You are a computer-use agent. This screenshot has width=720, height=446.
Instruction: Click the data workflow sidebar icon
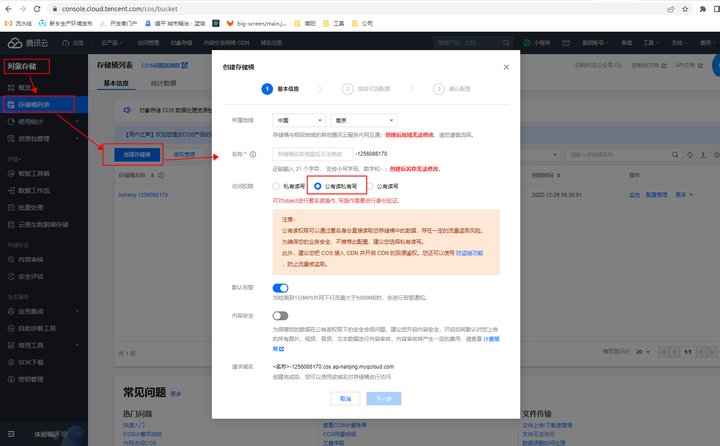11,191
